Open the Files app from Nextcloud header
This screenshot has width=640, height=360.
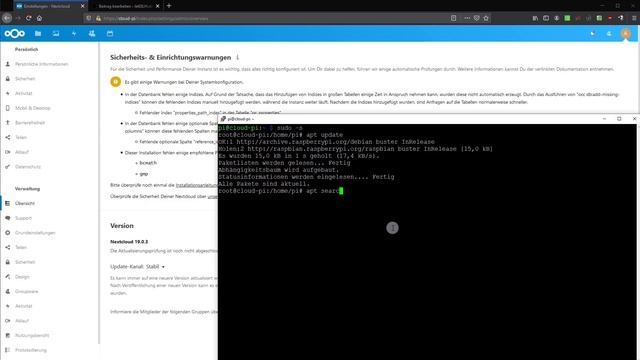pyautogui.click(x=38, y=33)
